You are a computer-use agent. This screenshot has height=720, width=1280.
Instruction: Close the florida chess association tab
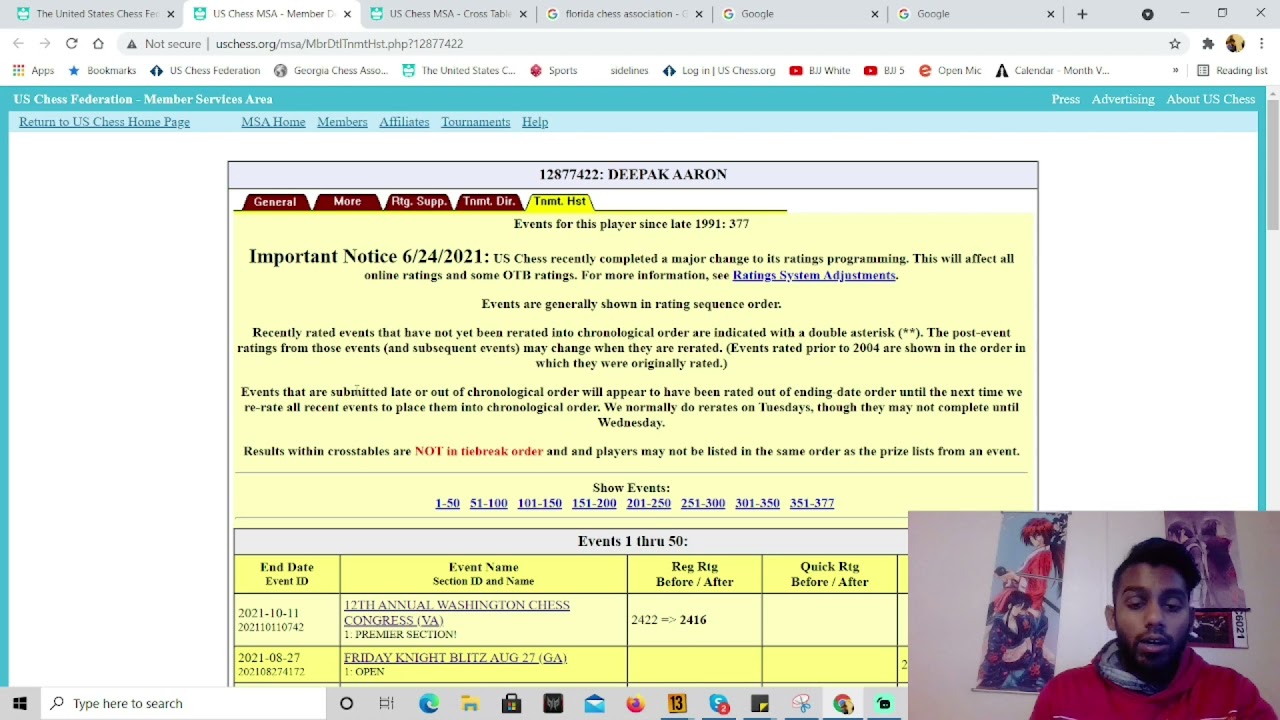699,14
